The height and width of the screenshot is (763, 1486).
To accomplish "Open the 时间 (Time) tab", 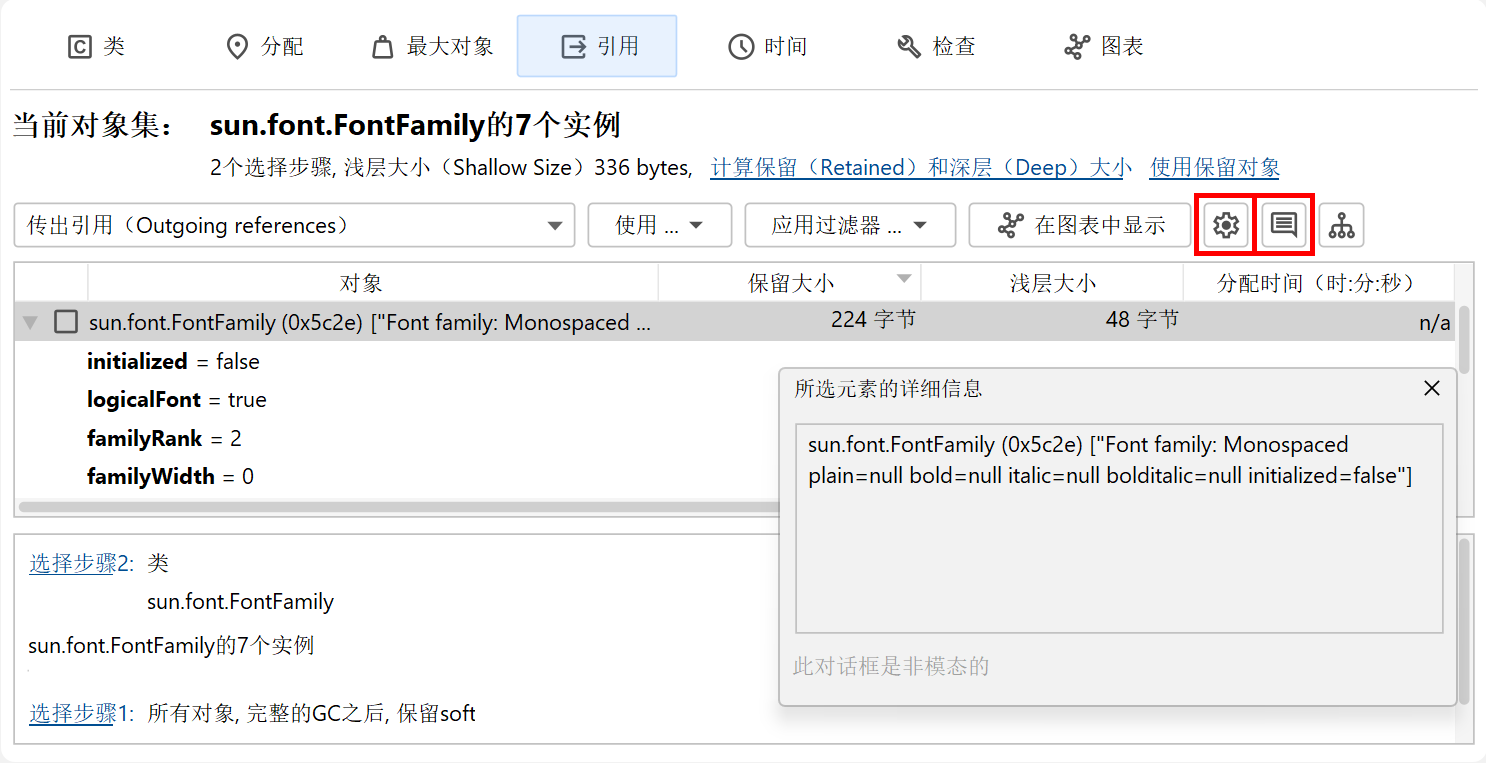I will pos(767,47).
